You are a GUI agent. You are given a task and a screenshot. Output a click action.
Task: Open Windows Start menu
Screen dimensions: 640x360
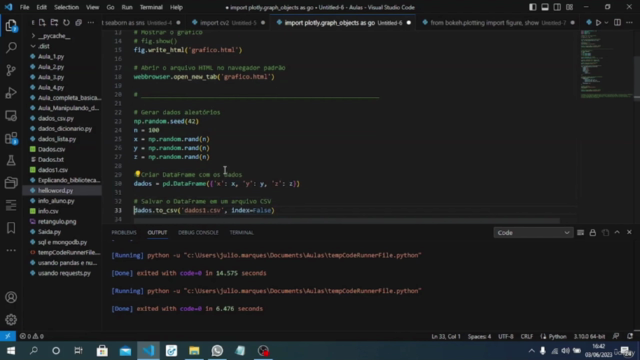(x=11, y=351)
